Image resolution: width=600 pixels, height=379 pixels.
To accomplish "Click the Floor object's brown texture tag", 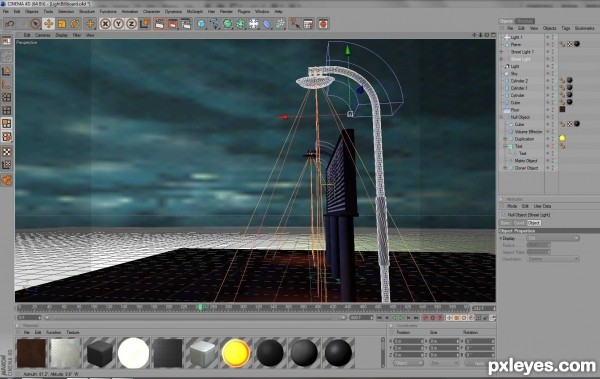I will coord(562,109).
